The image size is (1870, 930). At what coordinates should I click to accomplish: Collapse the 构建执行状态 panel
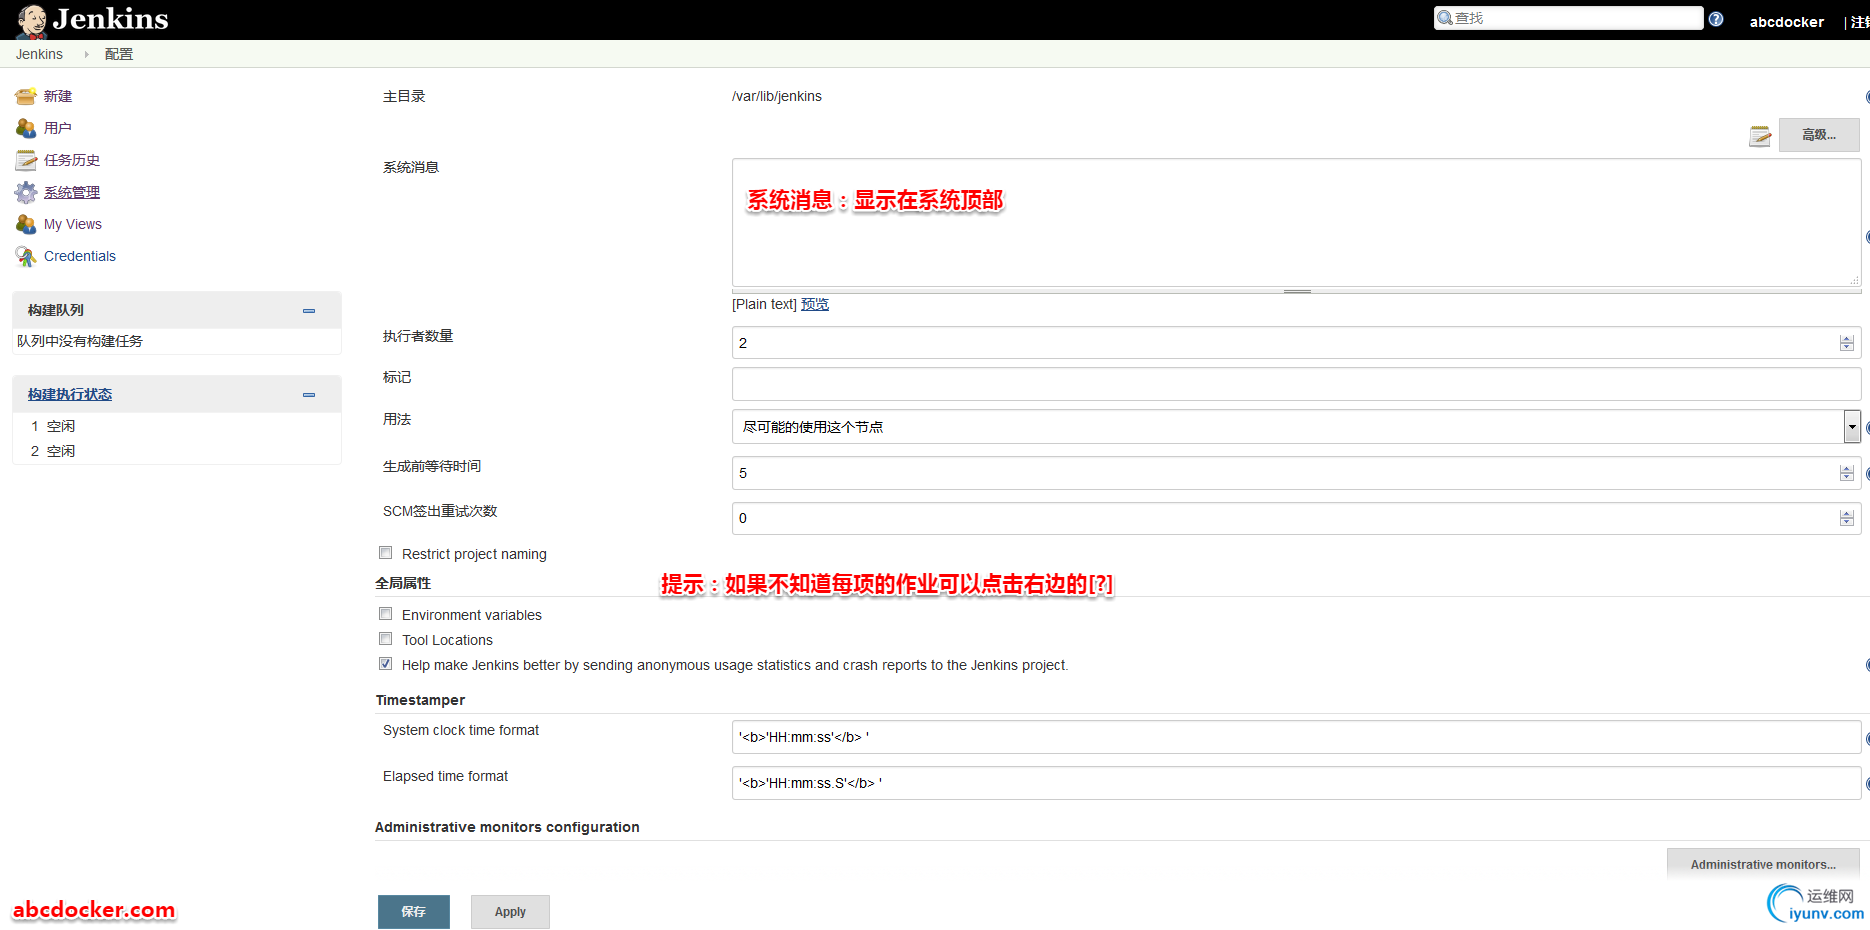point(309,395)
